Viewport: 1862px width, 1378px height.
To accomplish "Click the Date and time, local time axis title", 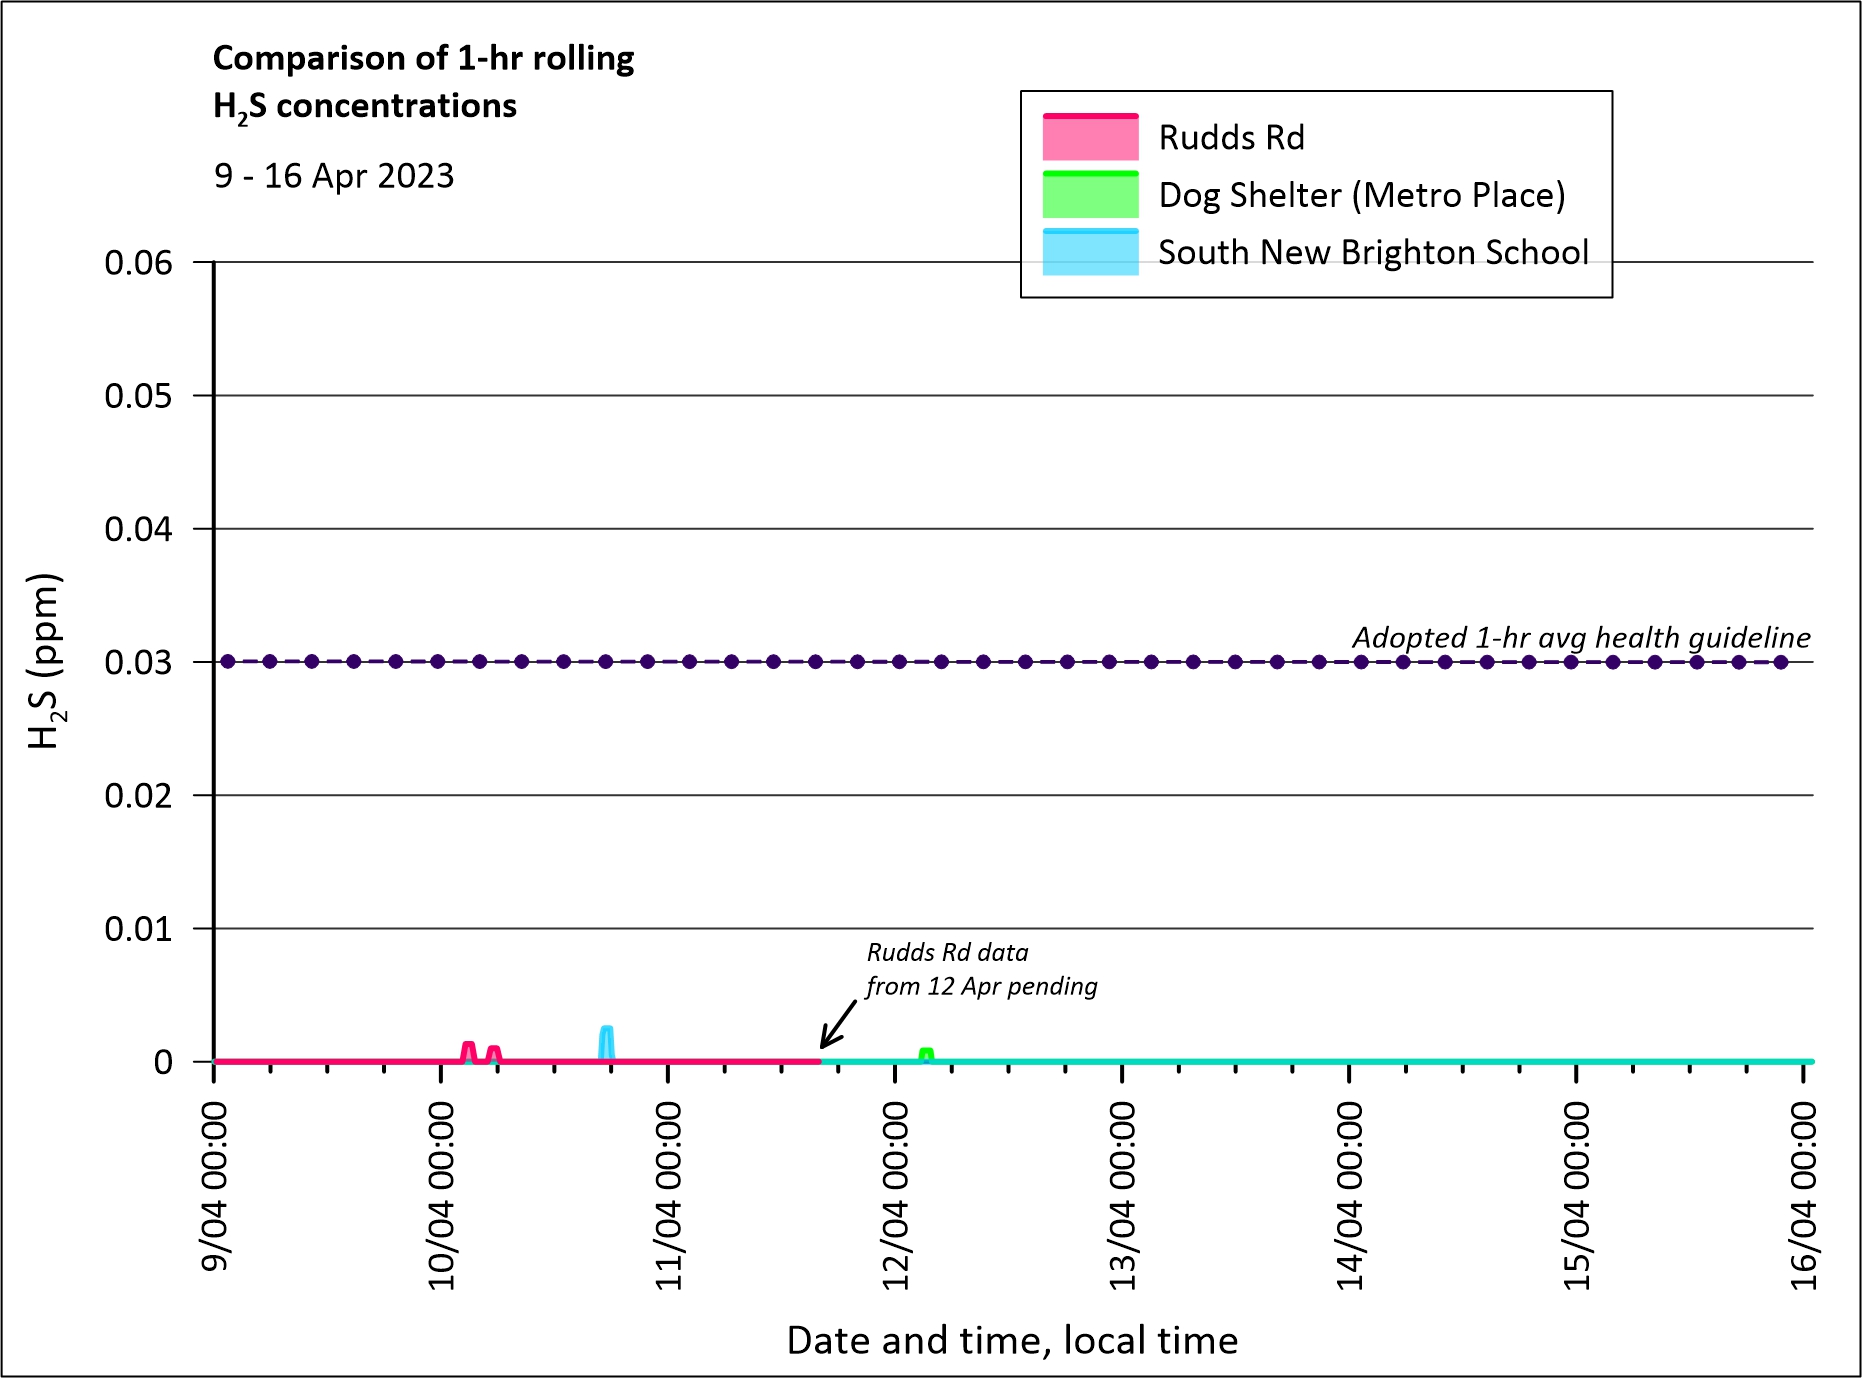I will coord(1012,1340).
